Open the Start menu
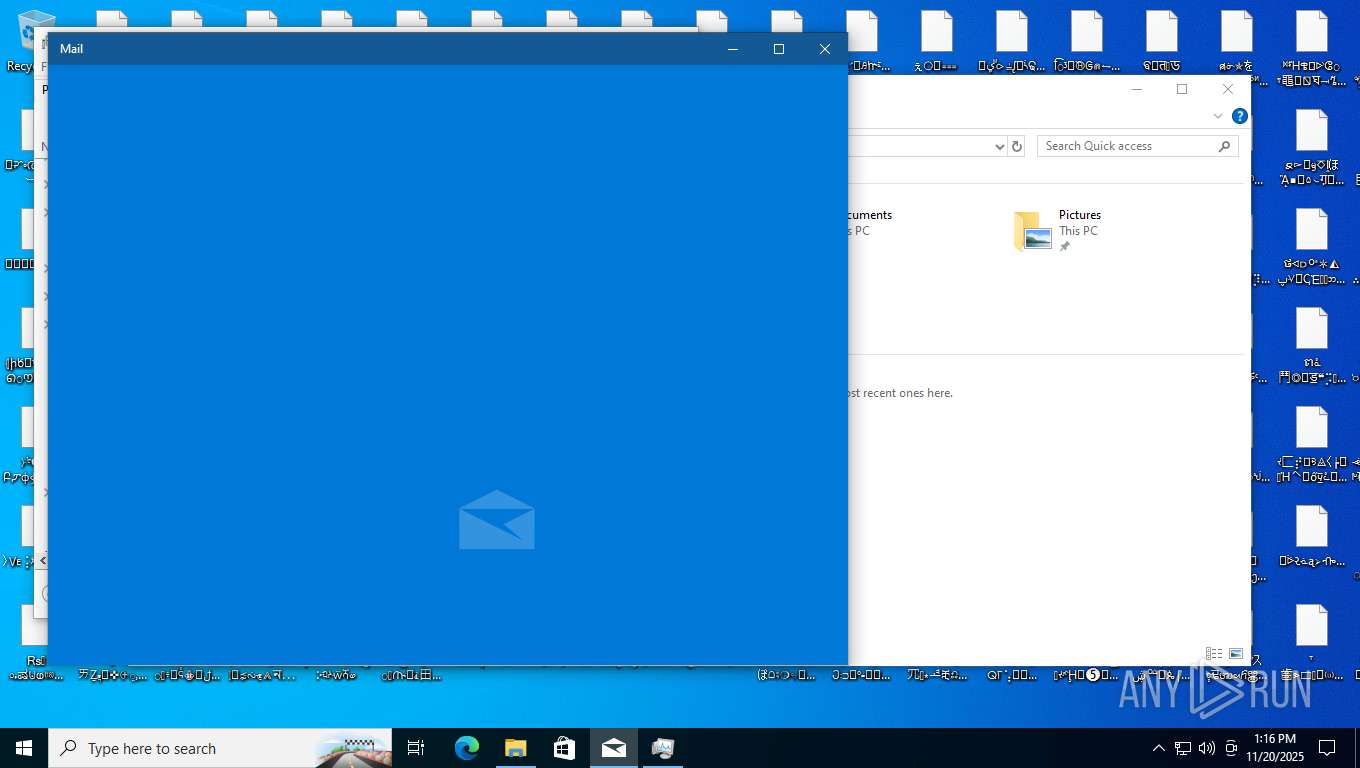The height and width of the screenshot is (768, 1360). point(24,748)
